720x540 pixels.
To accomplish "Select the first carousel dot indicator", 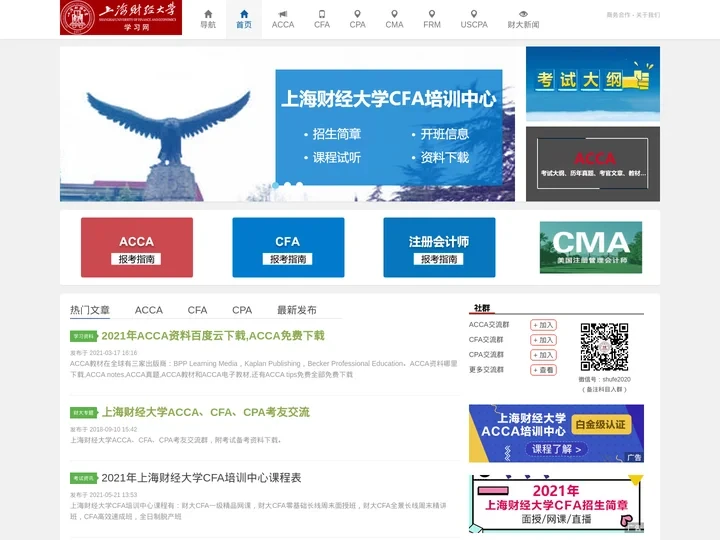I will (x=276, y=185).
